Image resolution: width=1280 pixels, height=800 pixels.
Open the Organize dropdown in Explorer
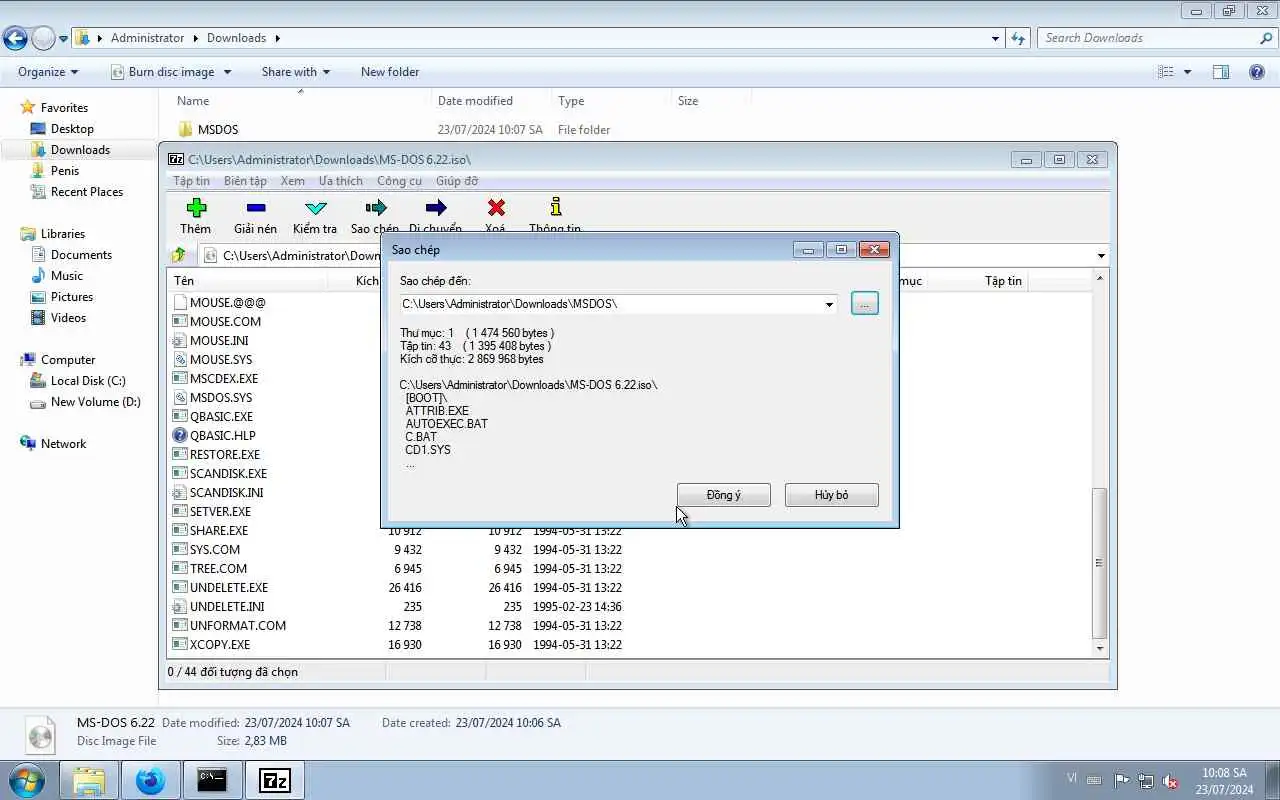[x=48, y=72]
